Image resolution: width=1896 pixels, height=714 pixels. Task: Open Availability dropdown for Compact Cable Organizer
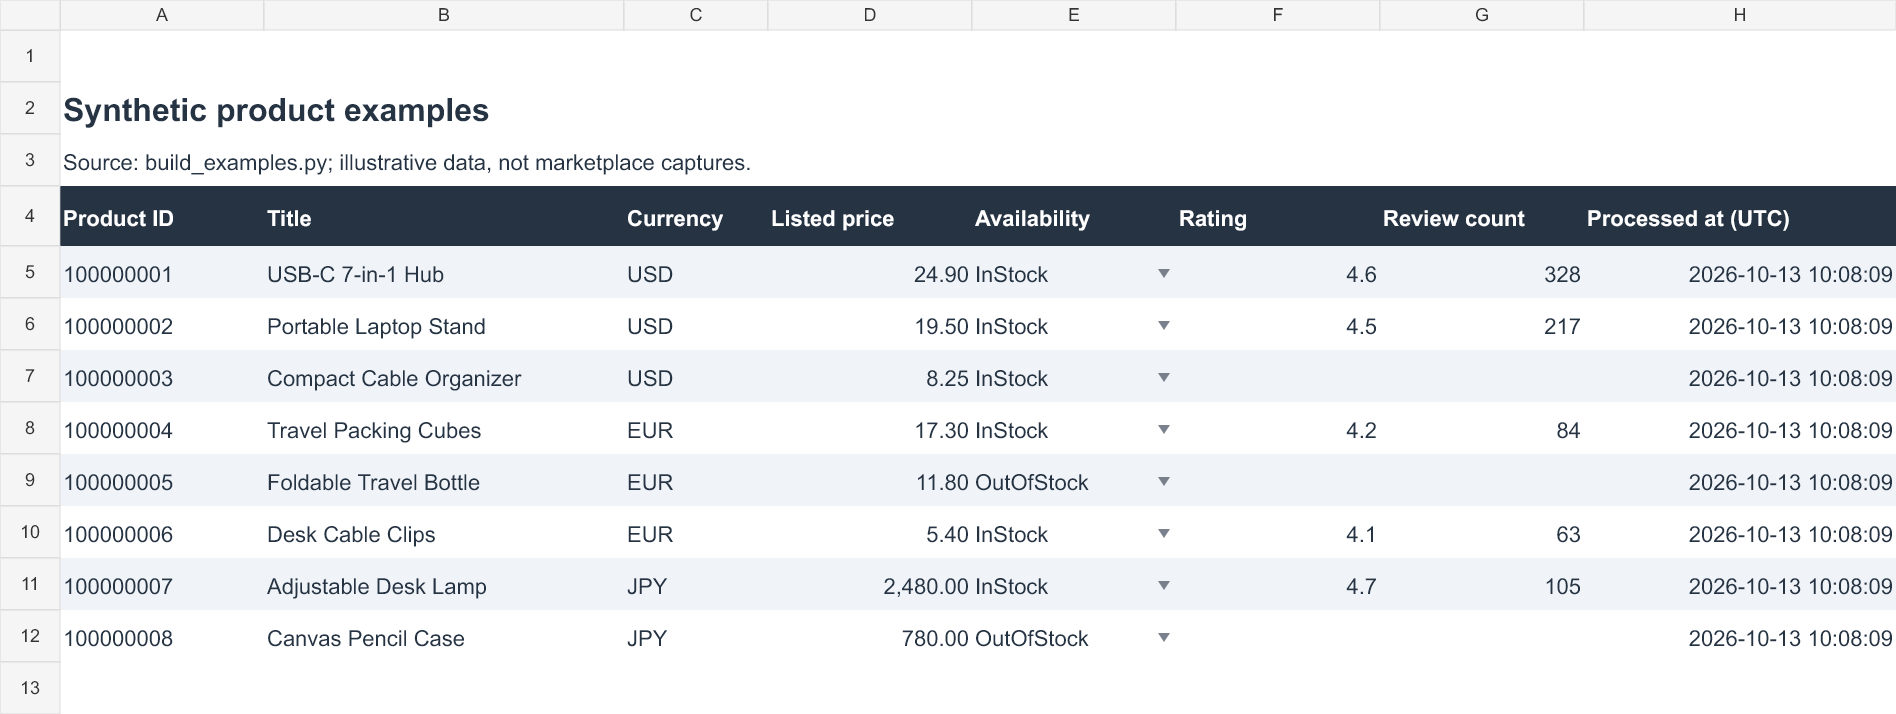[1163, 377]
